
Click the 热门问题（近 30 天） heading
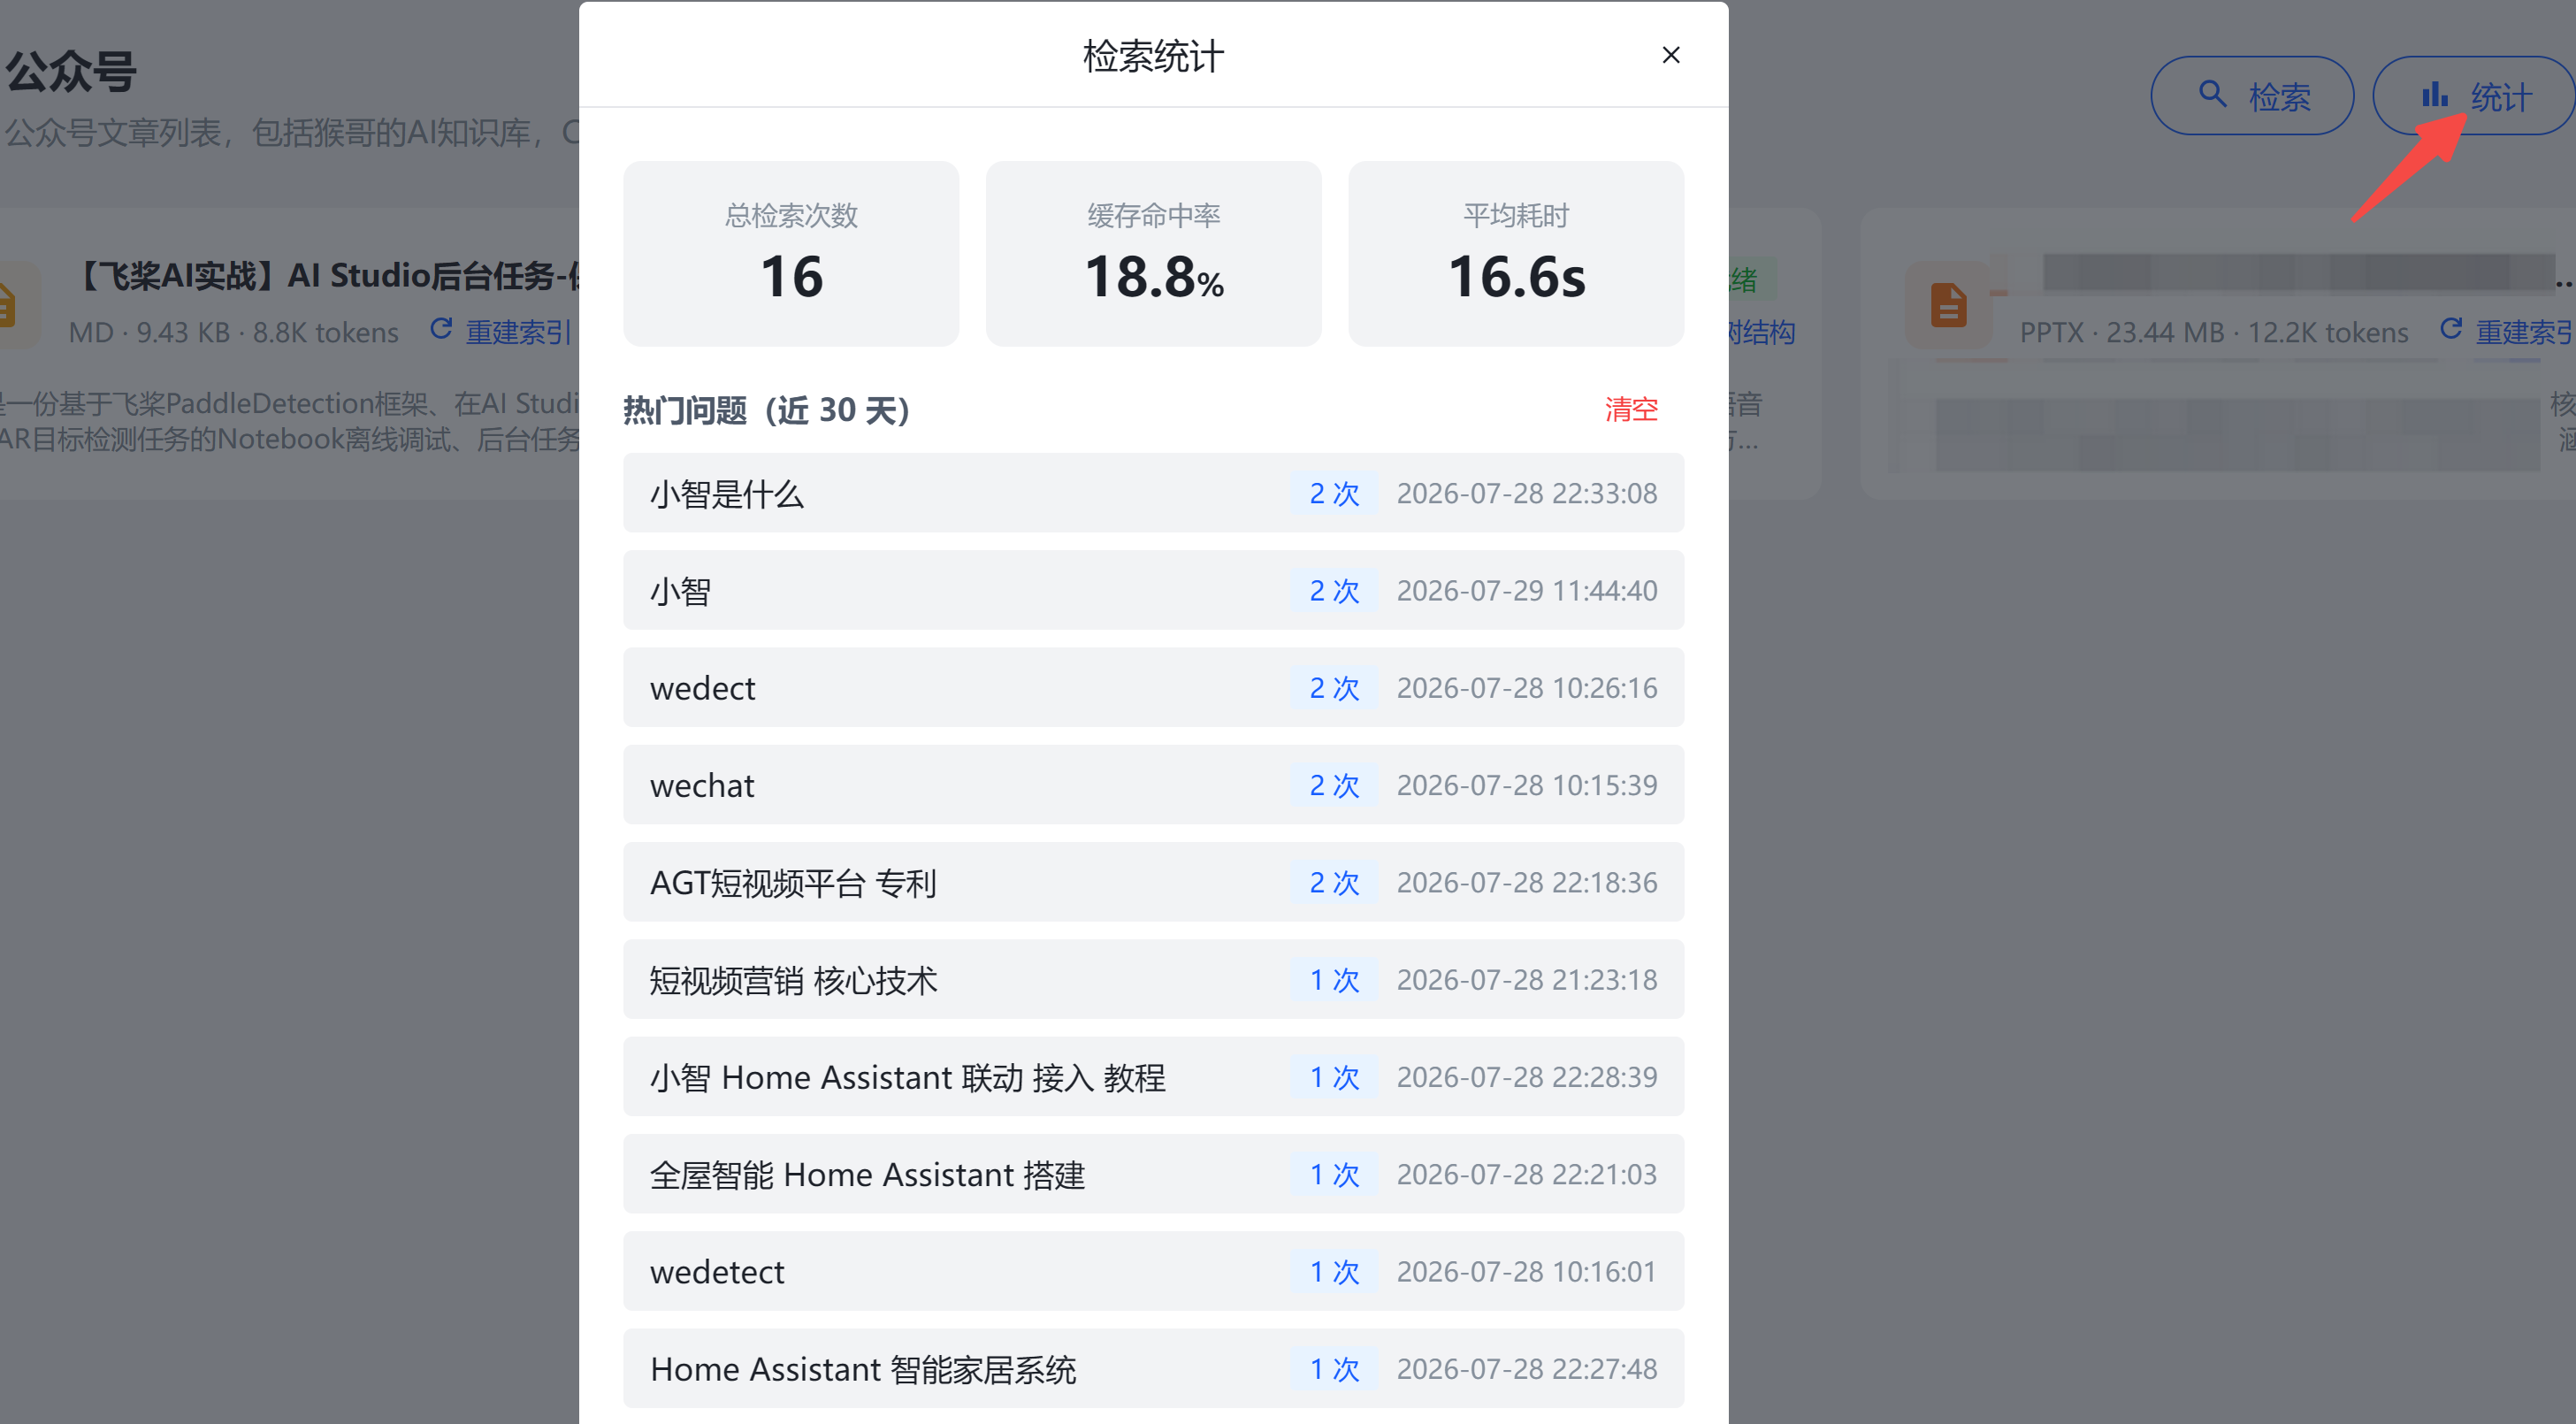click(767, 410)
